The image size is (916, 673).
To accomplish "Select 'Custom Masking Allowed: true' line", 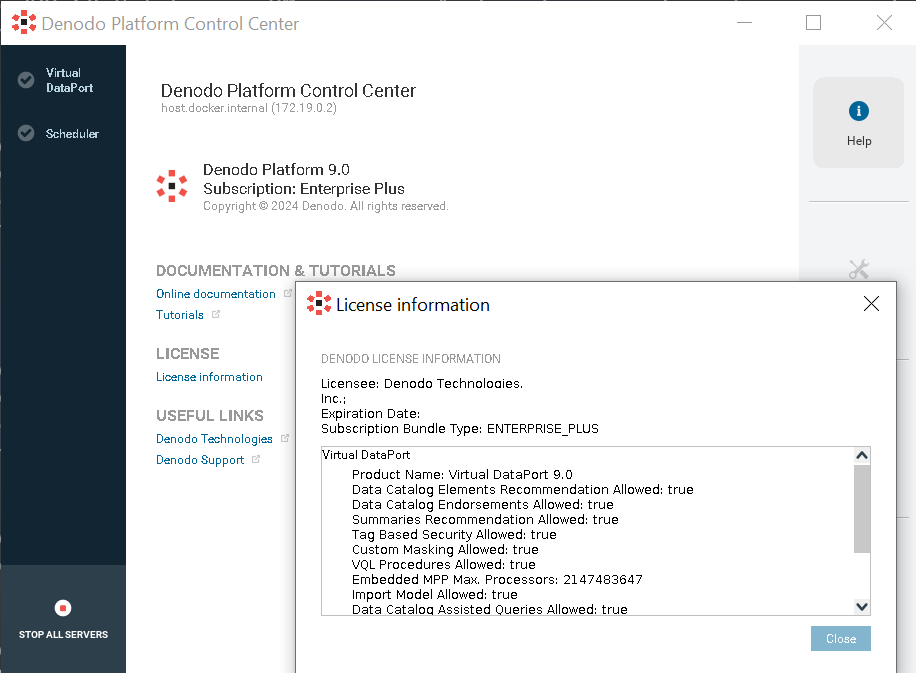I will point(445,550).
